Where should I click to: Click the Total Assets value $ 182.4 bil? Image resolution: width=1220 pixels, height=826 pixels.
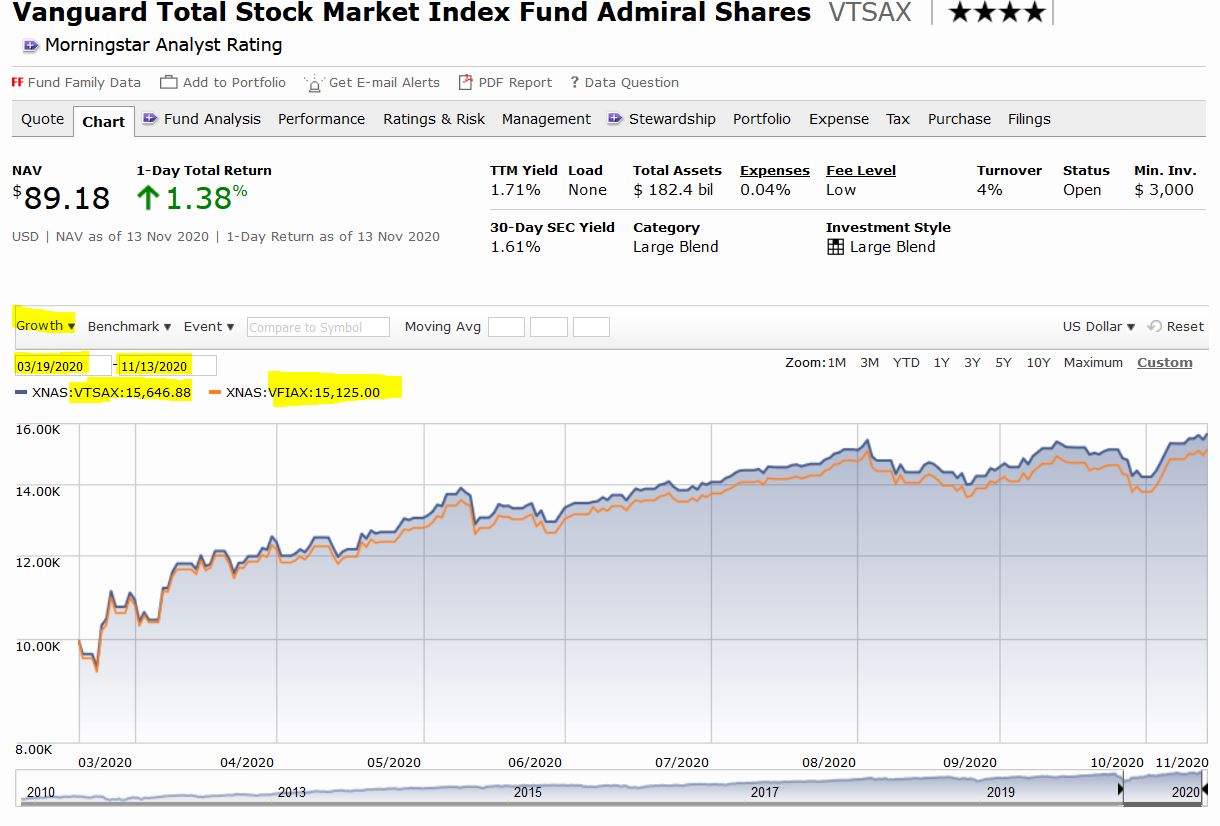673,190
